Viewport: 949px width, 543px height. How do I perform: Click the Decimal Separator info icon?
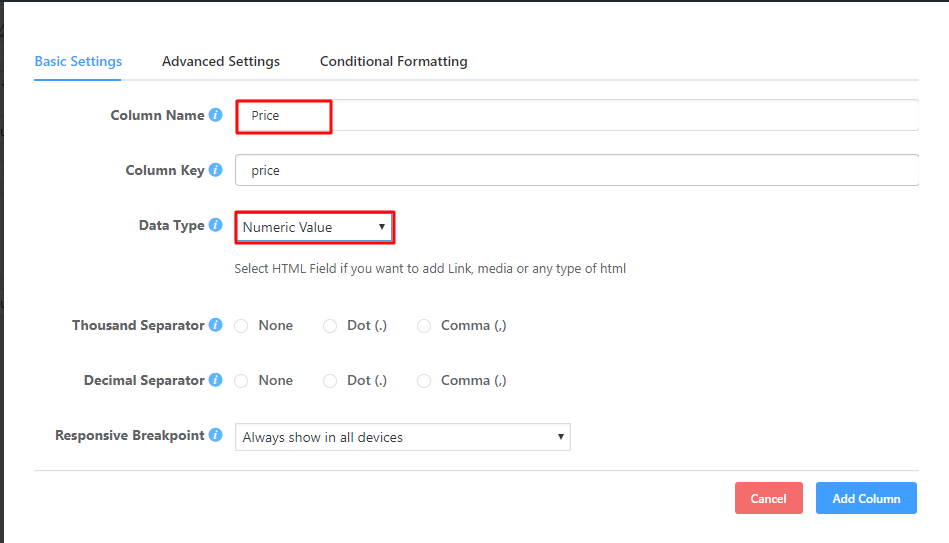coord(215,380)
